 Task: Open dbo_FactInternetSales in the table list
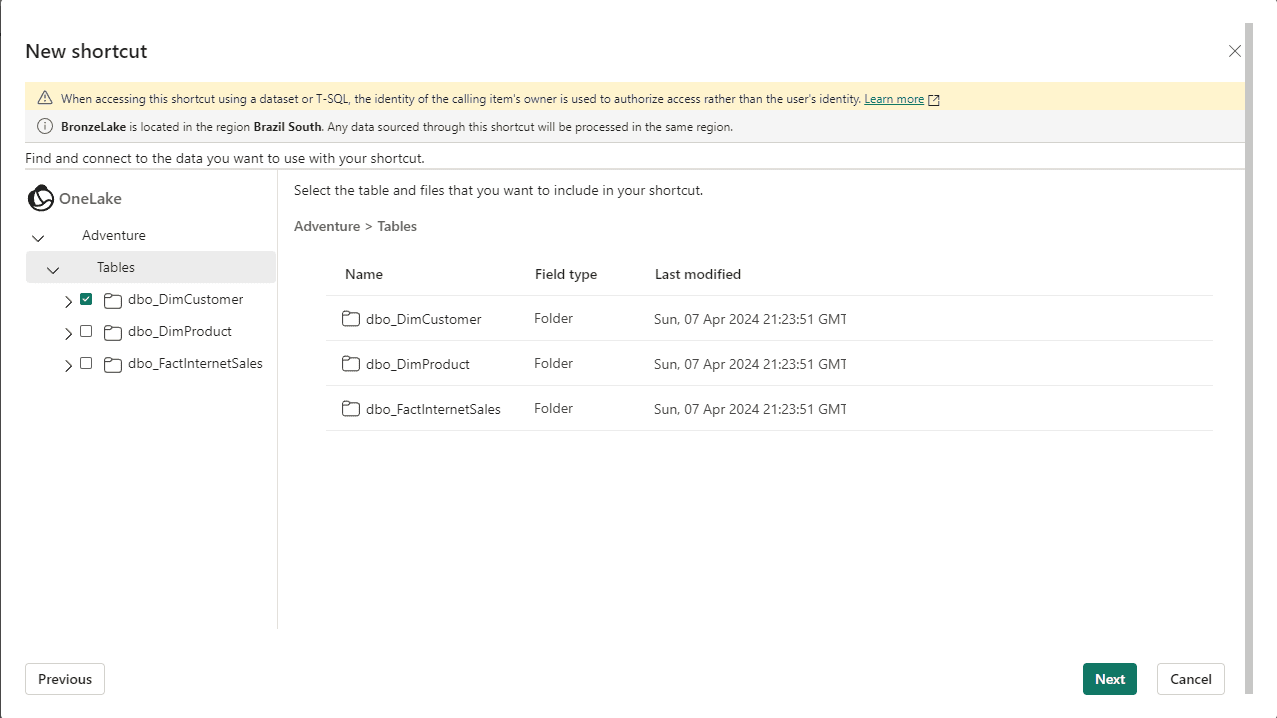[433, 409]
